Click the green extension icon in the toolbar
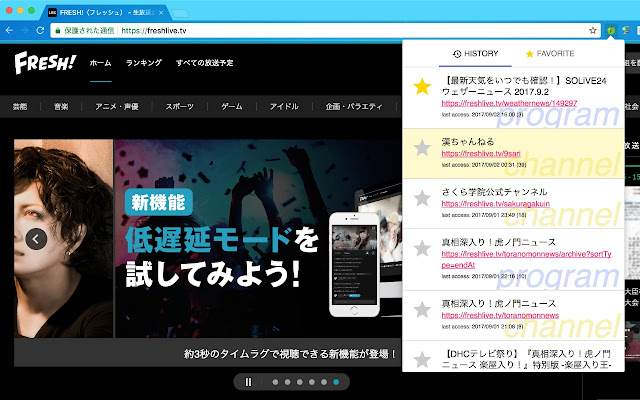The width and height of the screenshot is (640, 400). pyautogui.click(x=610, y=31)
